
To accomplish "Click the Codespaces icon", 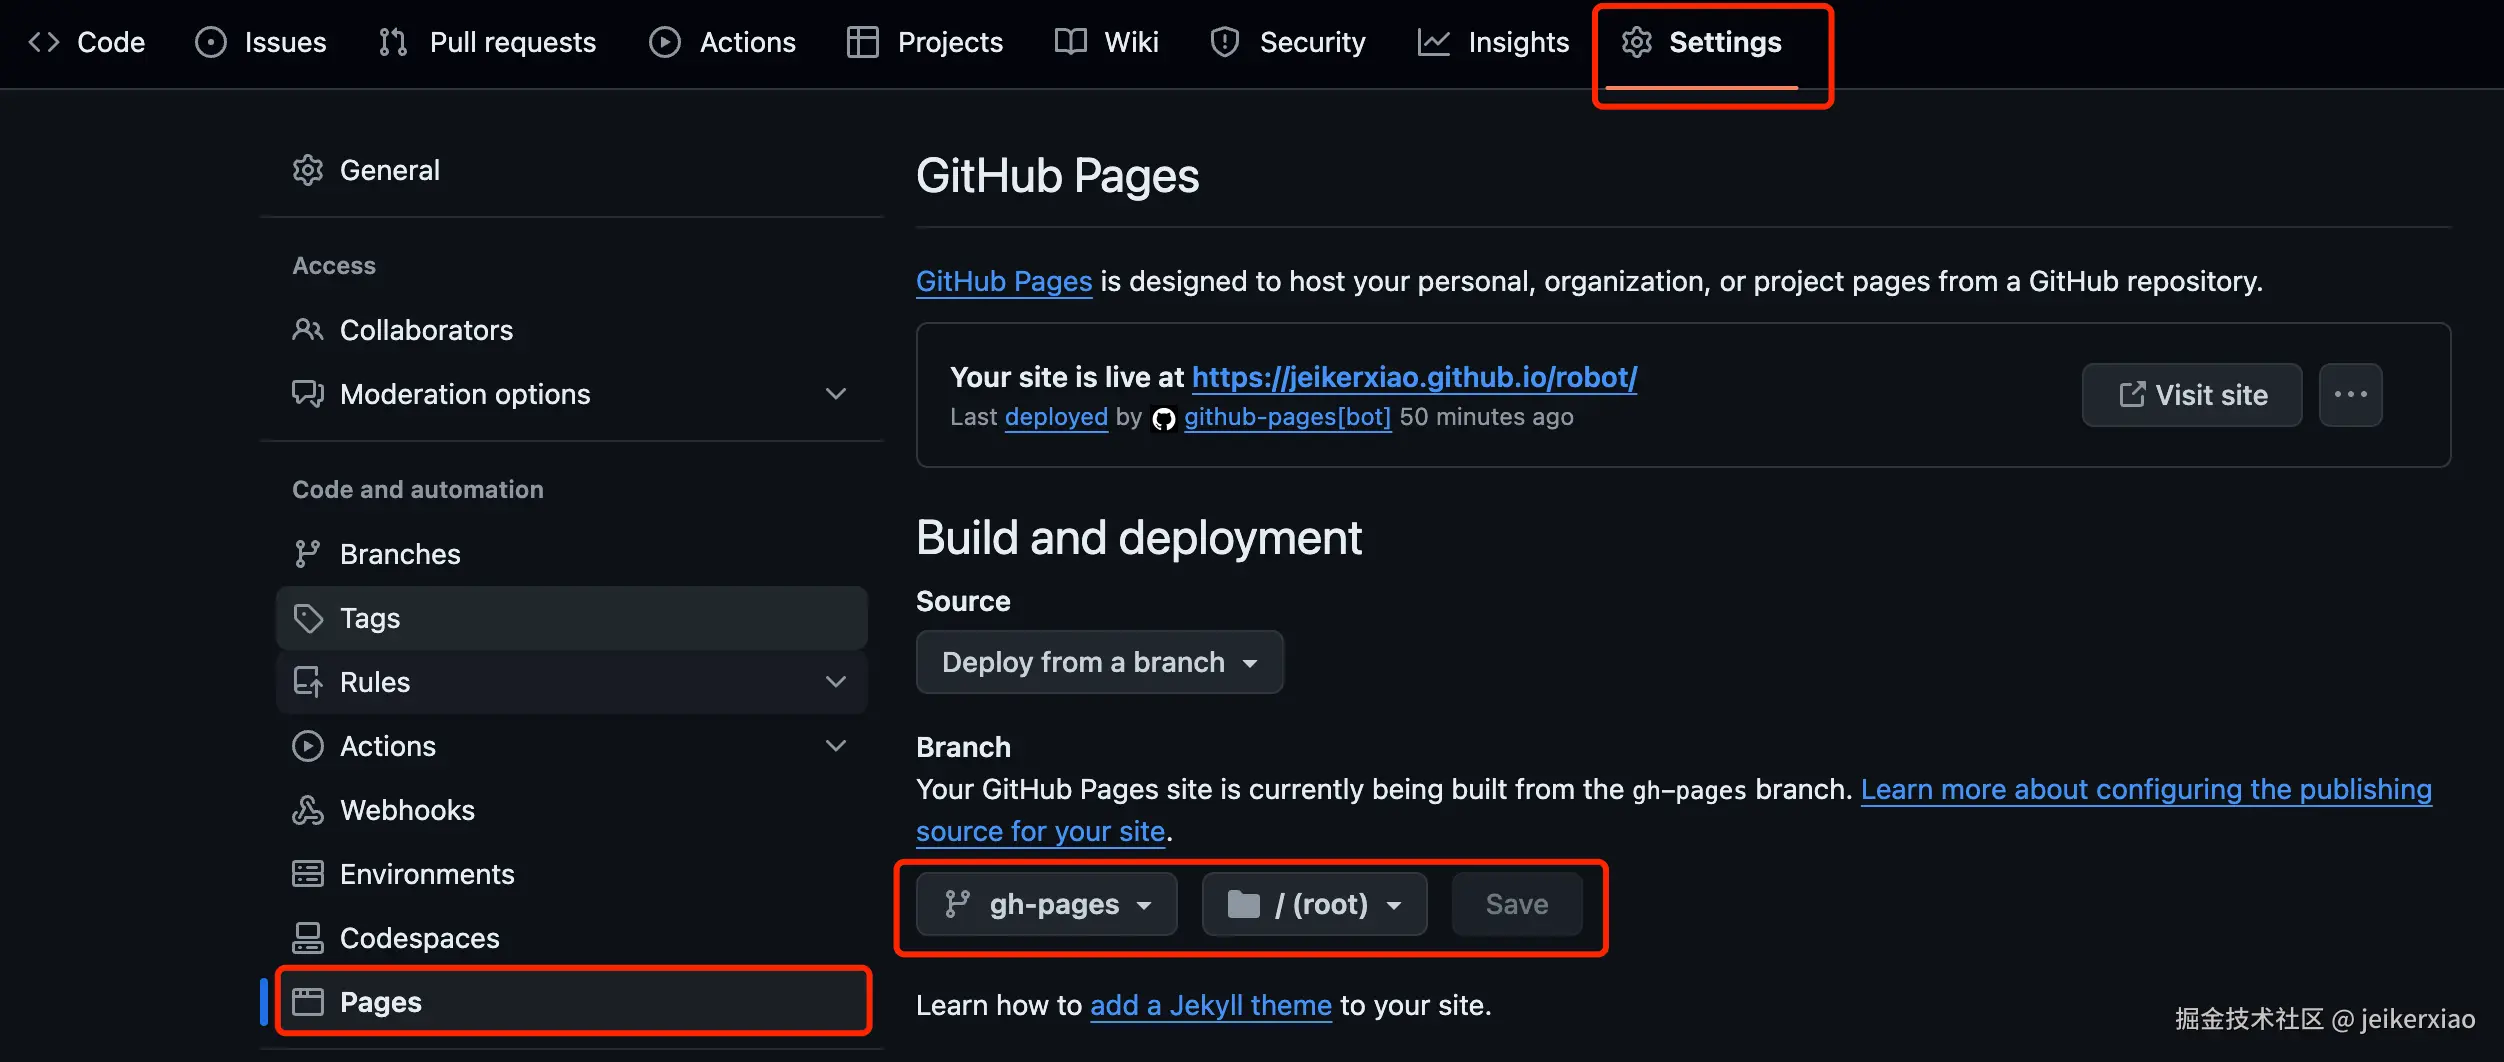I will coord(308,938).
